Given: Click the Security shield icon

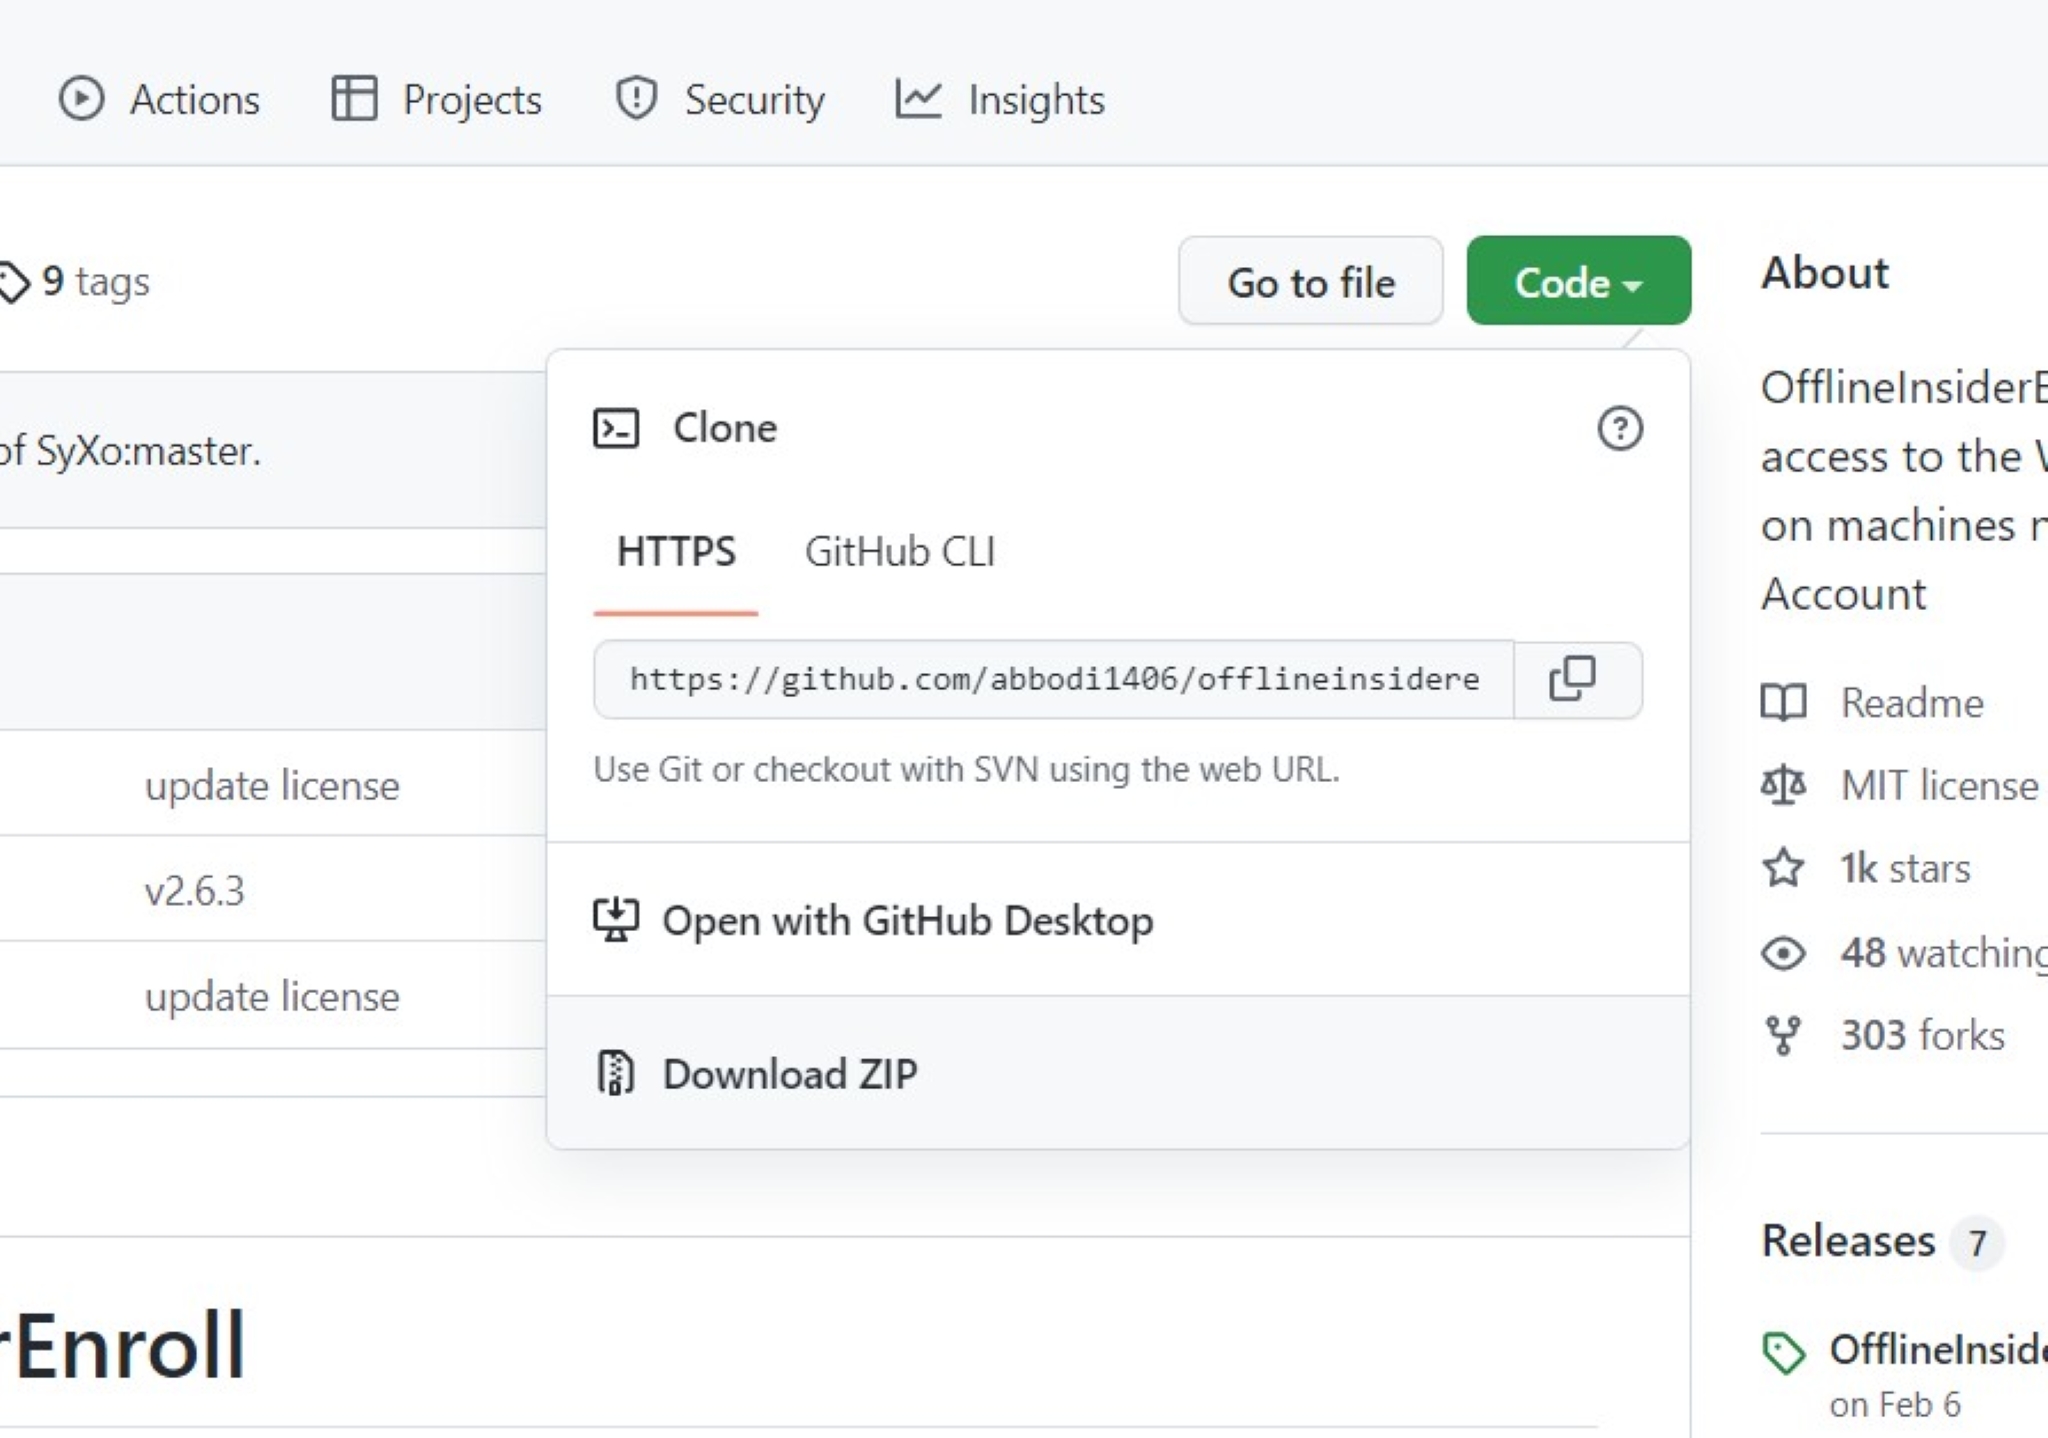Looking at the screenshot, I should click(x=636, y=99).
